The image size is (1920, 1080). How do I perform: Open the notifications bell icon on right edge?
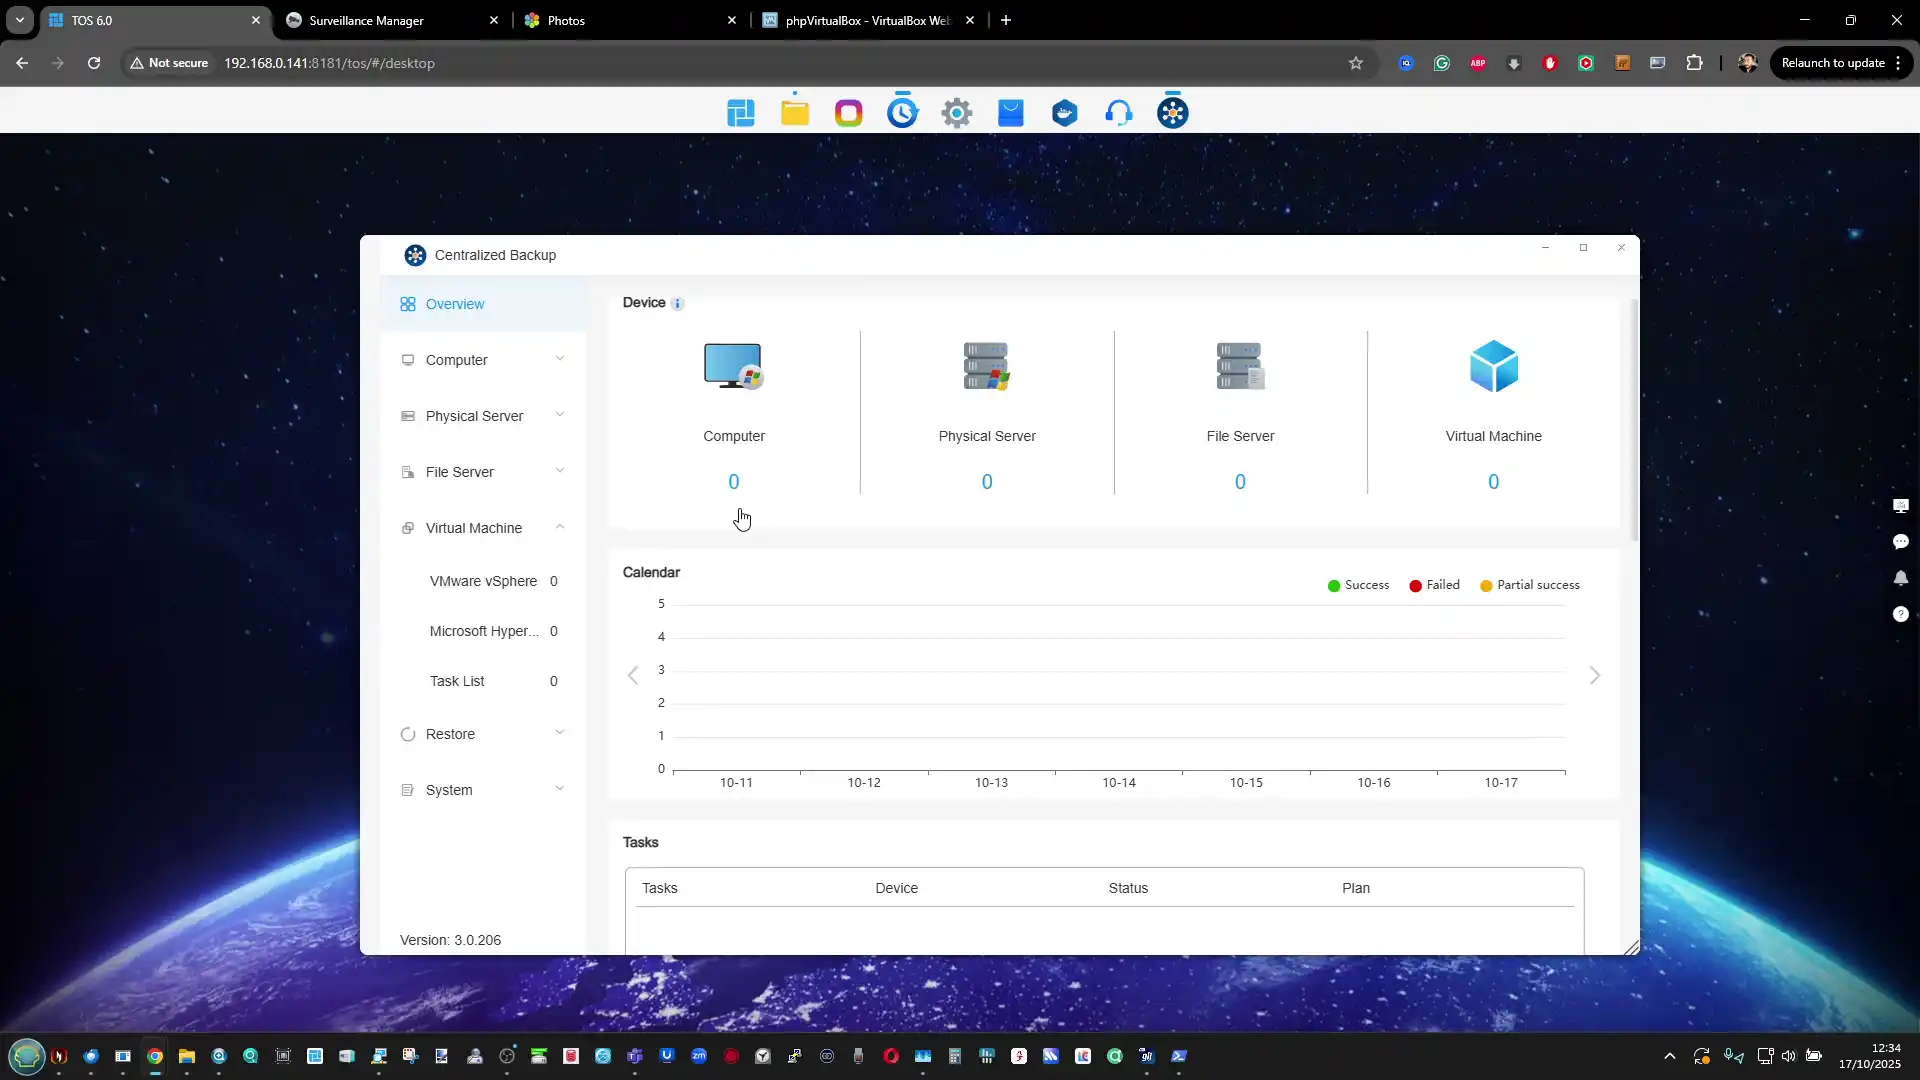click(x=1901, y=578)
